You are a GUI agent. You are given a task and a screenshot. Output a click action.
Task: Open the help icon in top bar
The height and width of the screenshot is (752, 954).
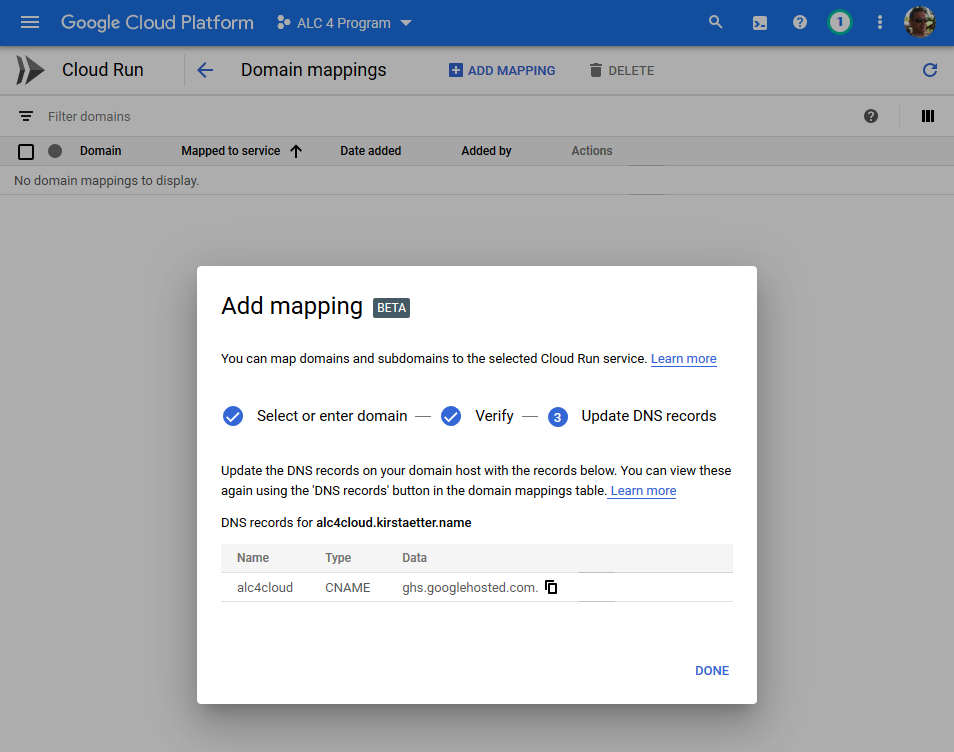tap(799, 23)
